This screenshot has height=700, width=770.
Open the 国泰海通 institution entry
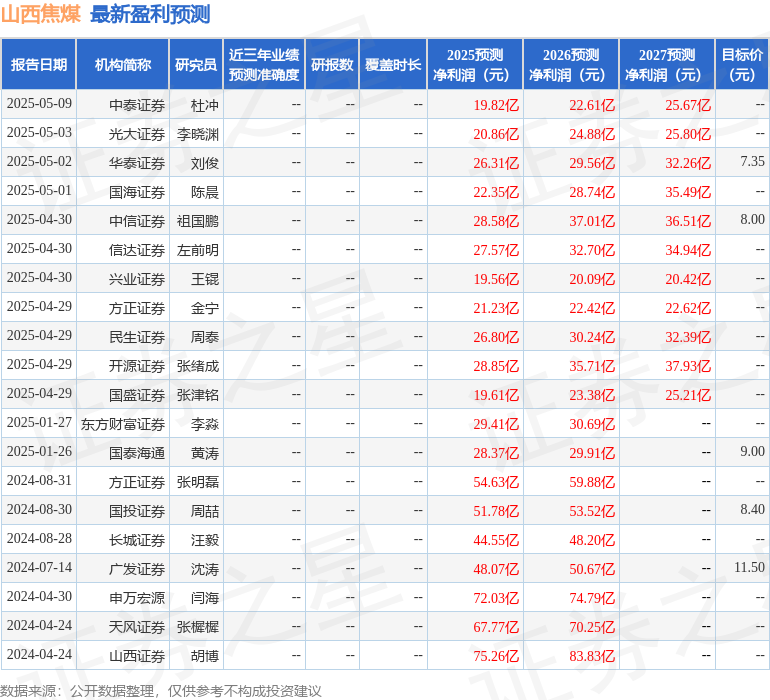pyautogui.click(x=136, y=453)
